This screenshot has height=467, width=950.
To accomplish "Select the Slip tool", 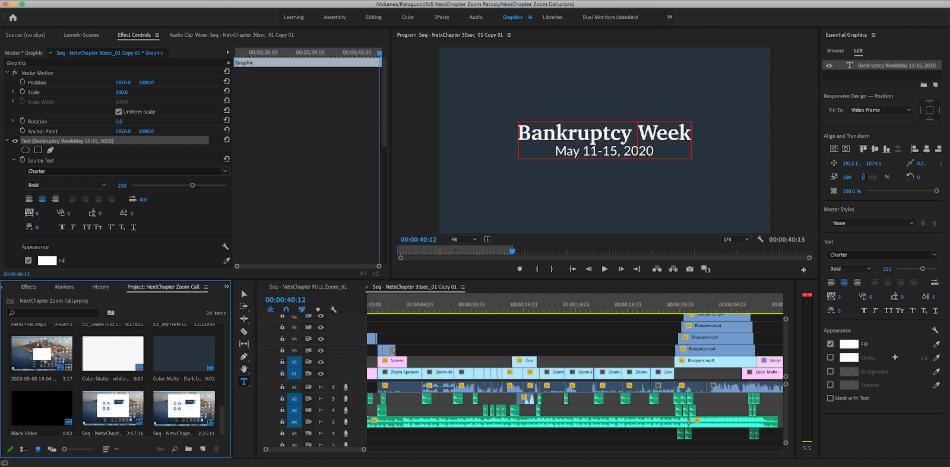I will (x=244, y=343).
